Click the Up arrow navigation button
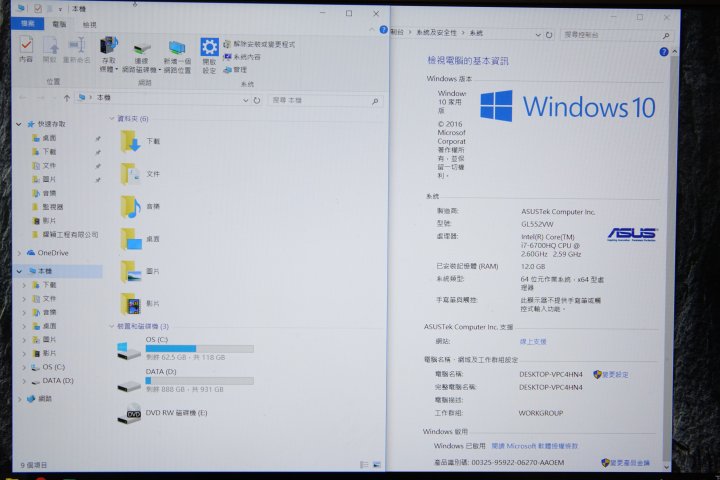 tap(67, 98)
